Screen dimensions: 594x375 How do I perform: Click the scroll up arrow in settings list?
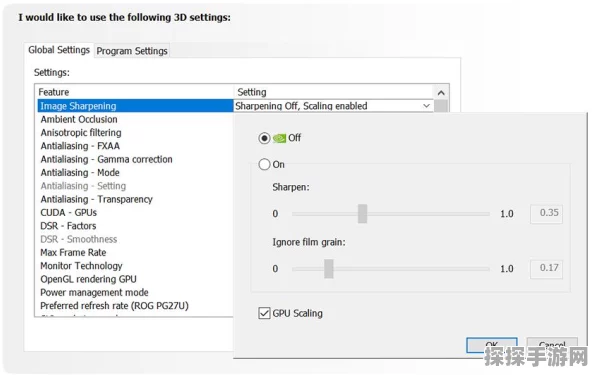[441, 93]
